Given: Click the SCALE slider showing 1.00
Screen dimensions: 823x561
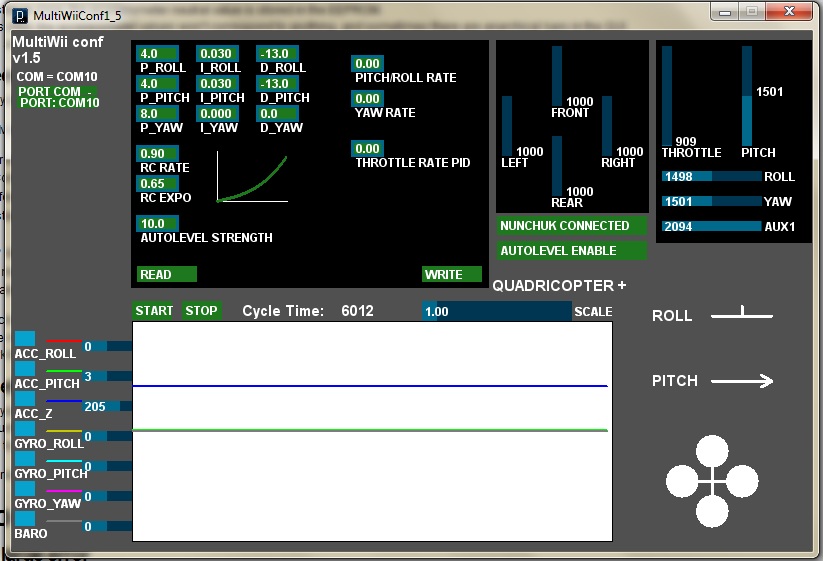Looking at the screenshot, I should pos(497,311).
